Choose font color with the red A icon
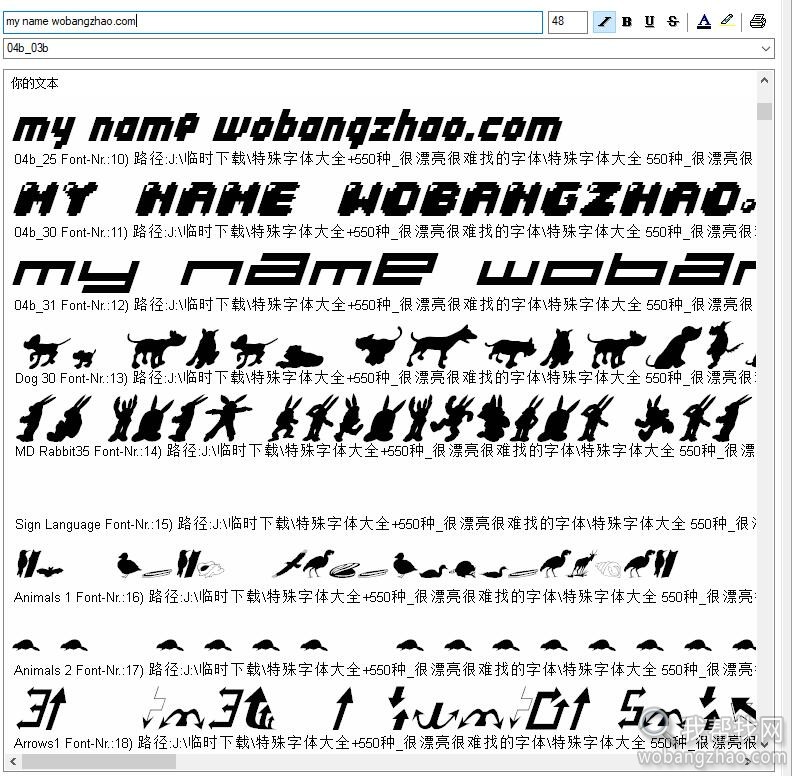The height and width of the screenshot is (776, 792). point(704,22)
